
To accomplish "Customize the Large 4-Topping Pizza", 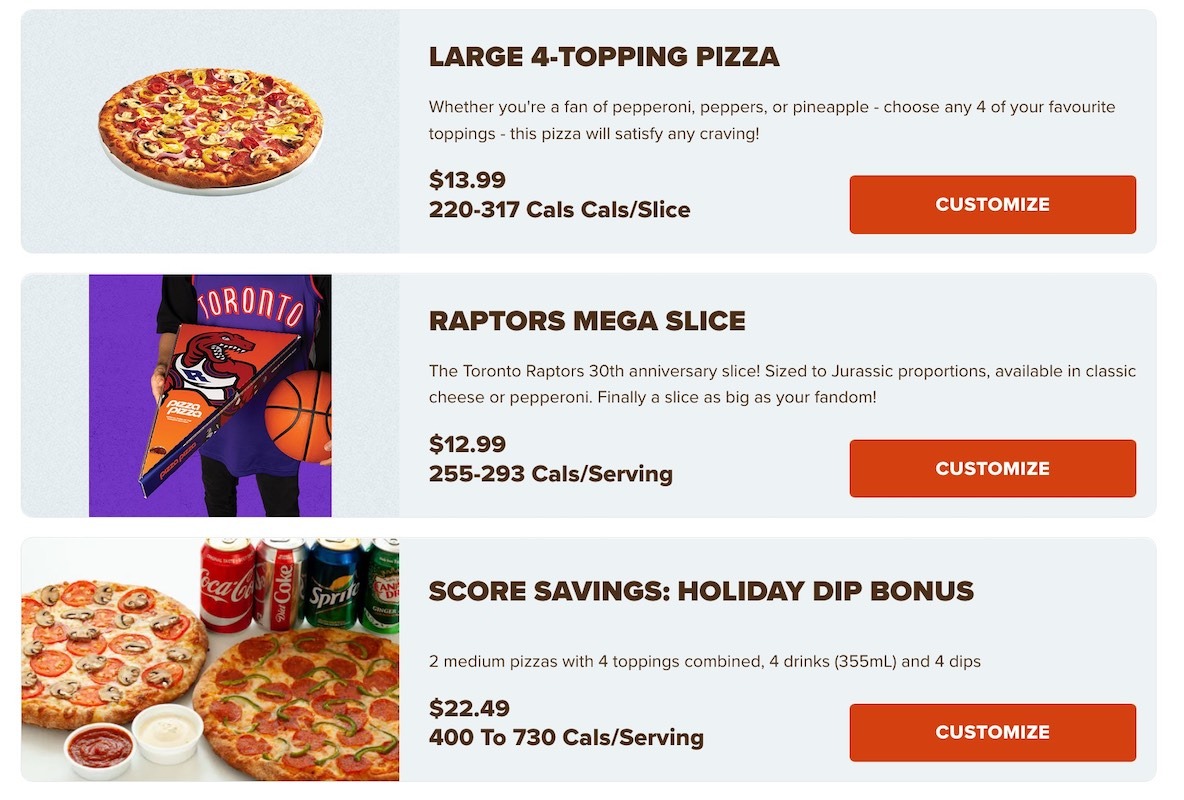I will click(x=992, y=205).
